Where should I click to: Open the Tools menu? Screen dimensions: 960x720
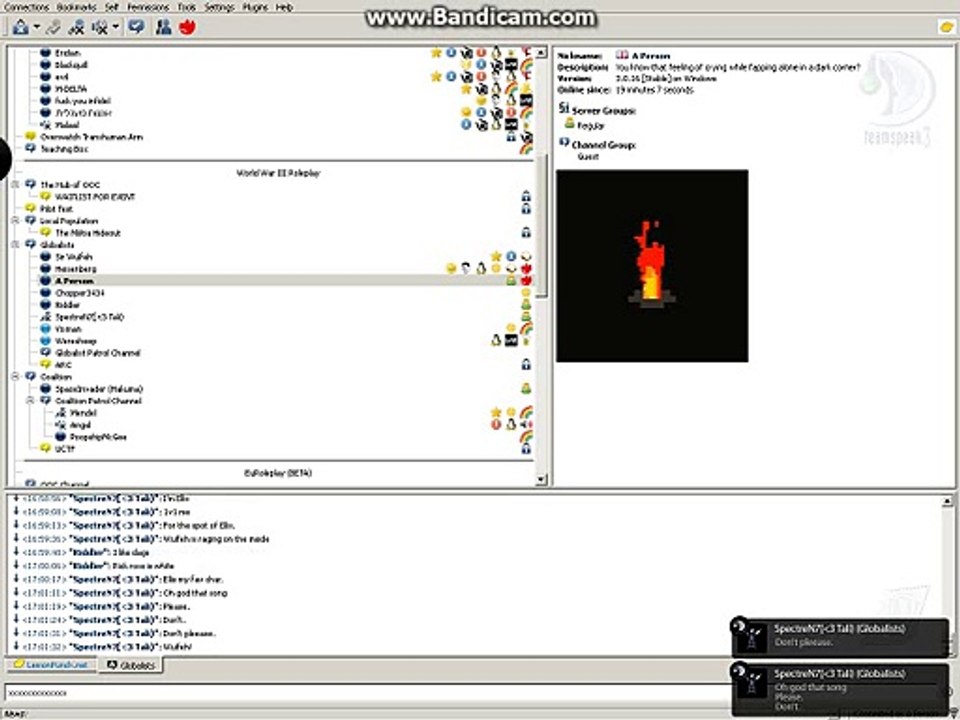187,7
